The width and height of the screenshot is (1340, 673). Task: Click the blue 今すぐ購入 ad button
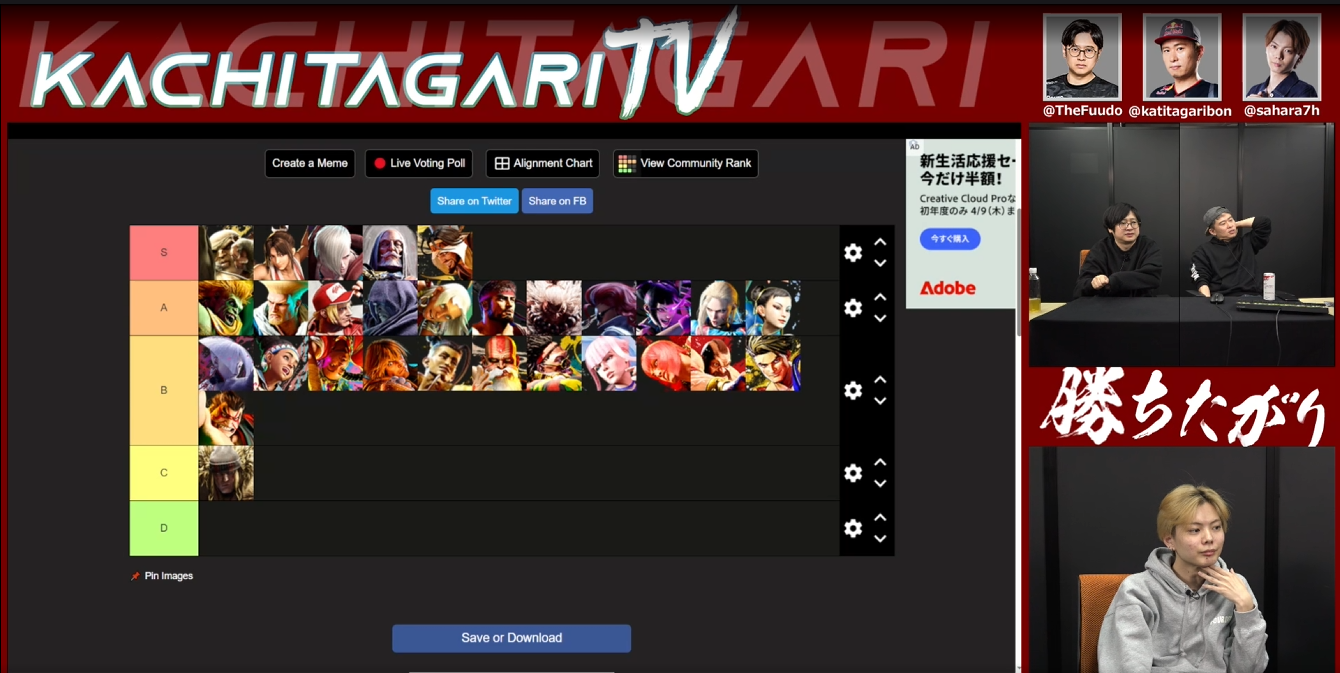[x=950, y=239]
